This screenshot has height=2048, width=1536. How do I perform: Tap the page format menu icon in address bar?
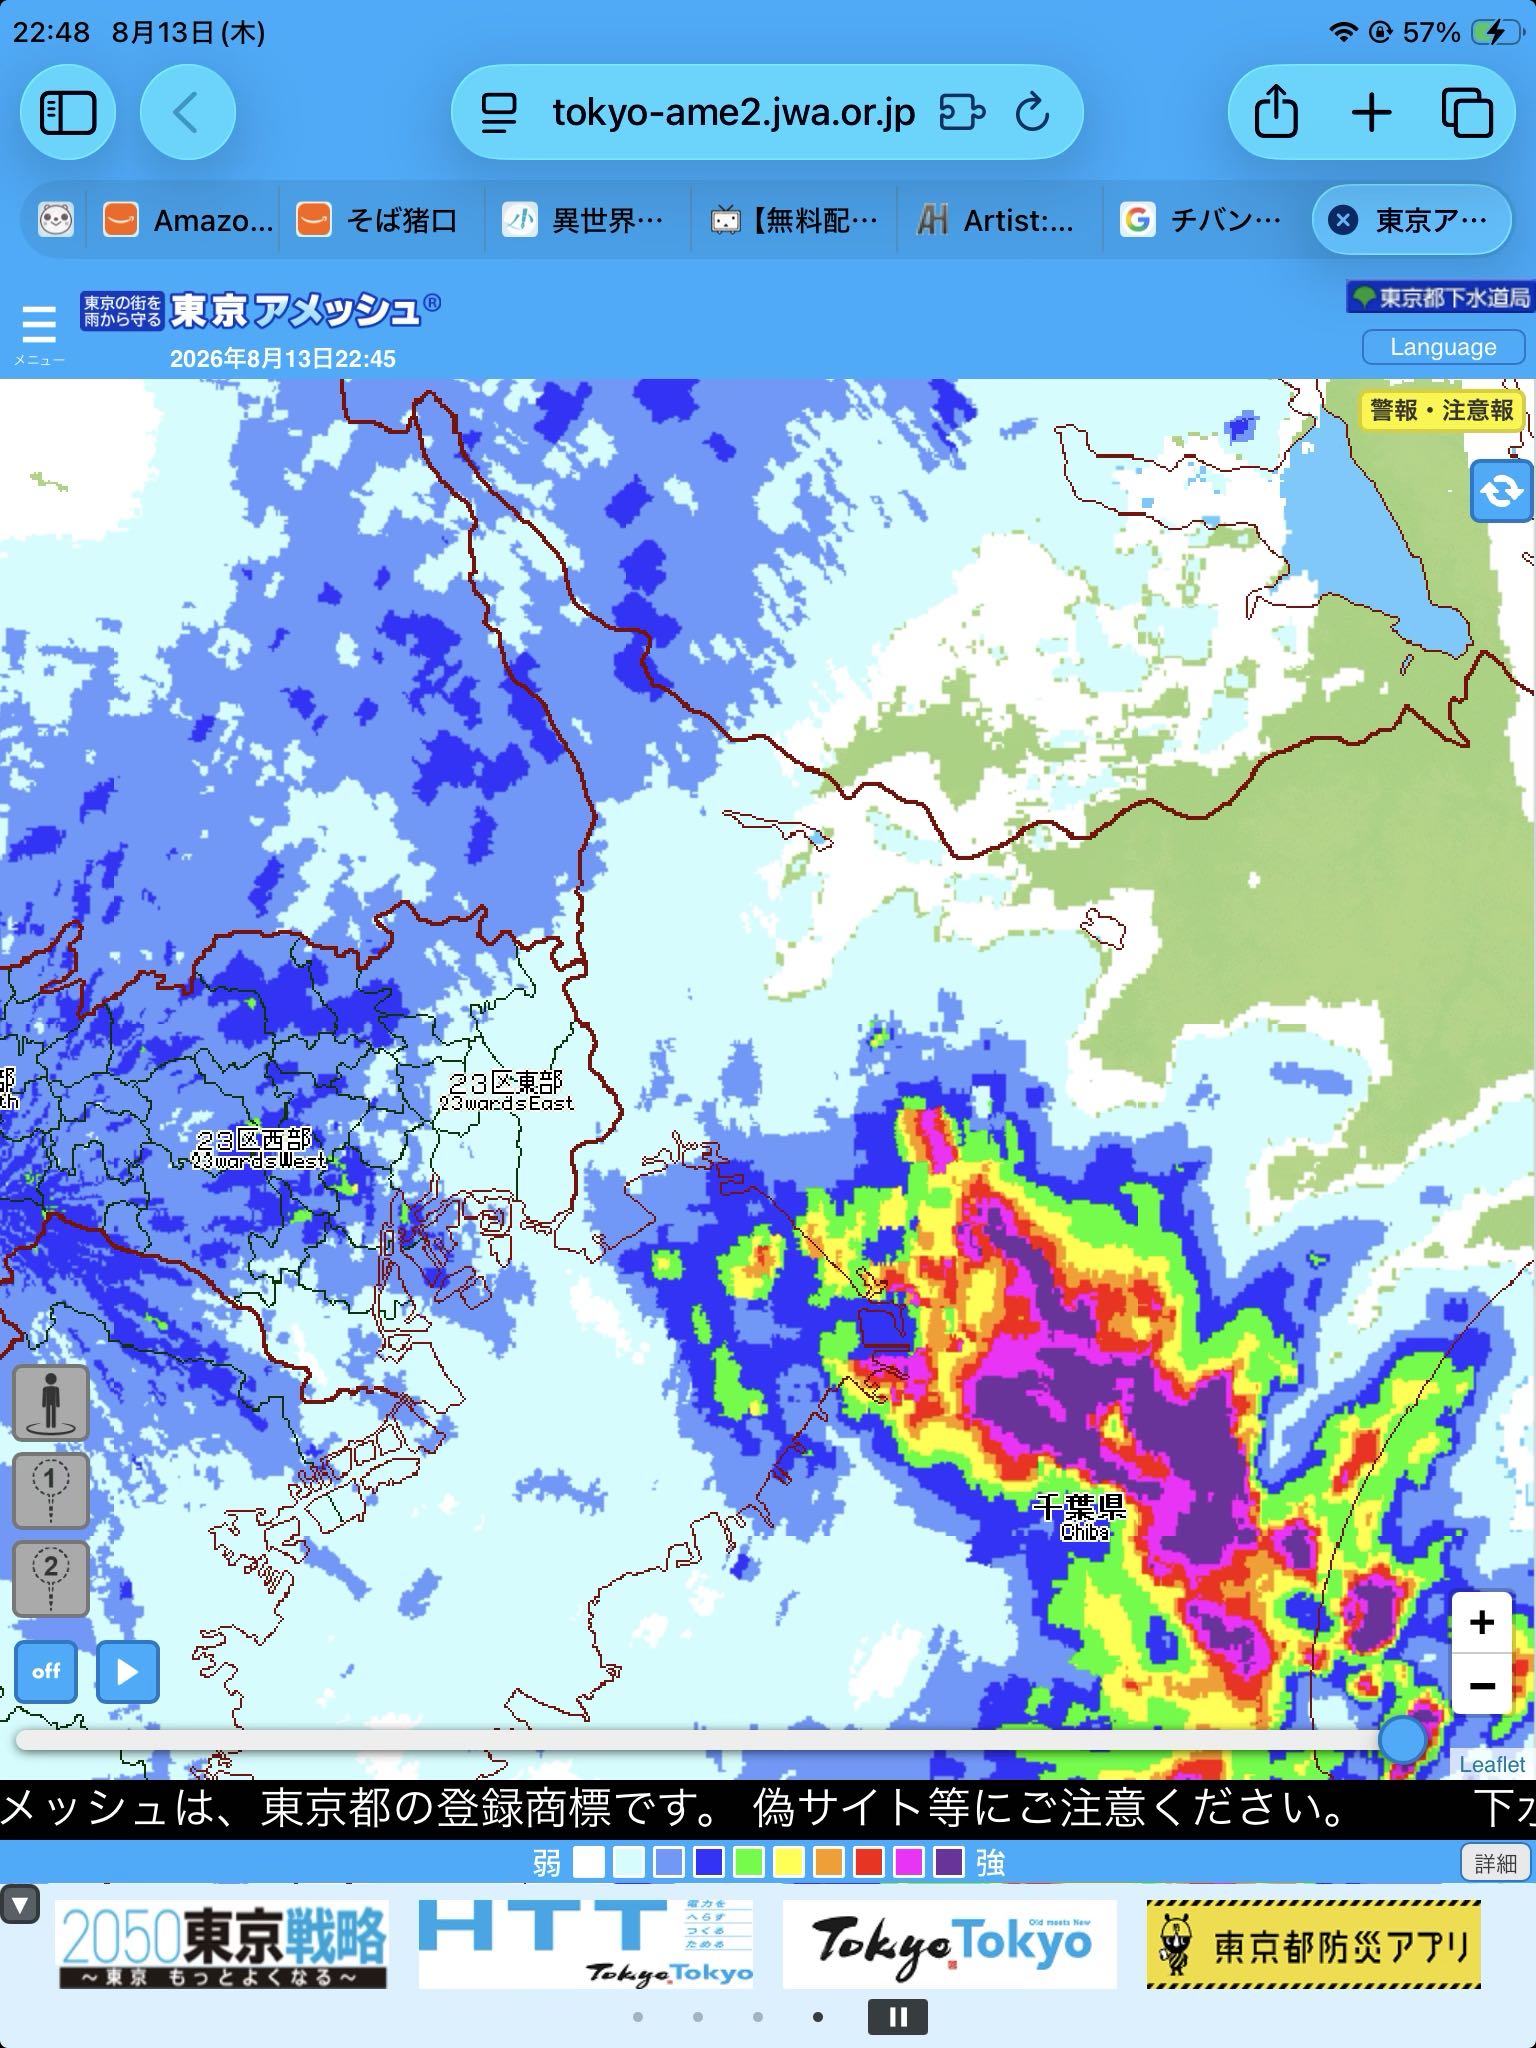pyautogui.click(x=498, y=112)
